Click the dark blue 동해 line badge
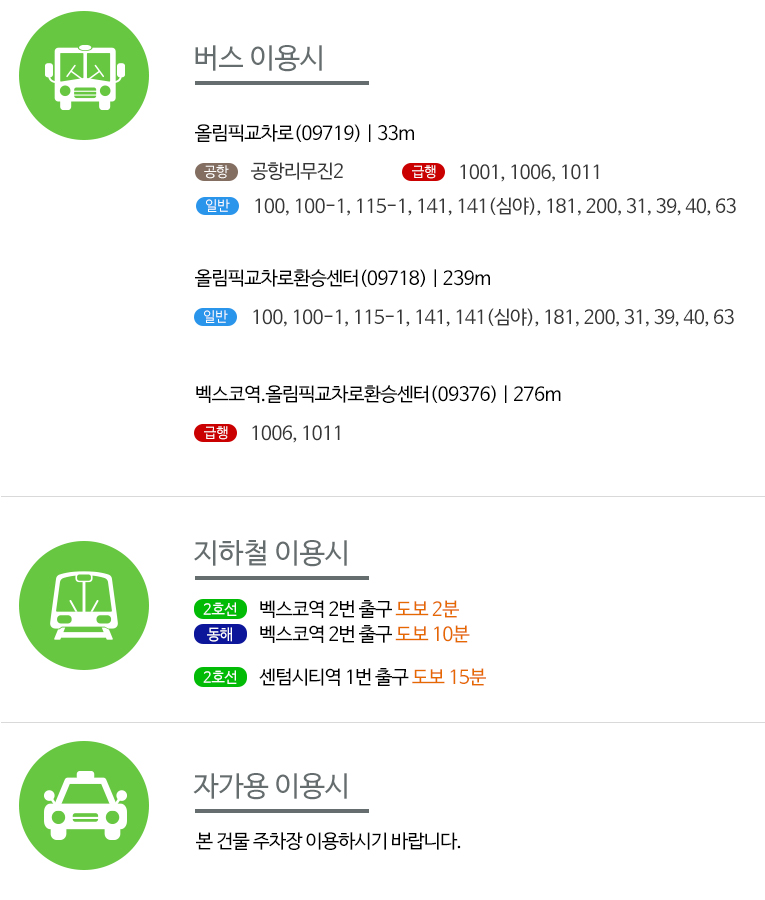Image resolution: width=765 pixels, height=900 pixels. click(x=220, y=634)
